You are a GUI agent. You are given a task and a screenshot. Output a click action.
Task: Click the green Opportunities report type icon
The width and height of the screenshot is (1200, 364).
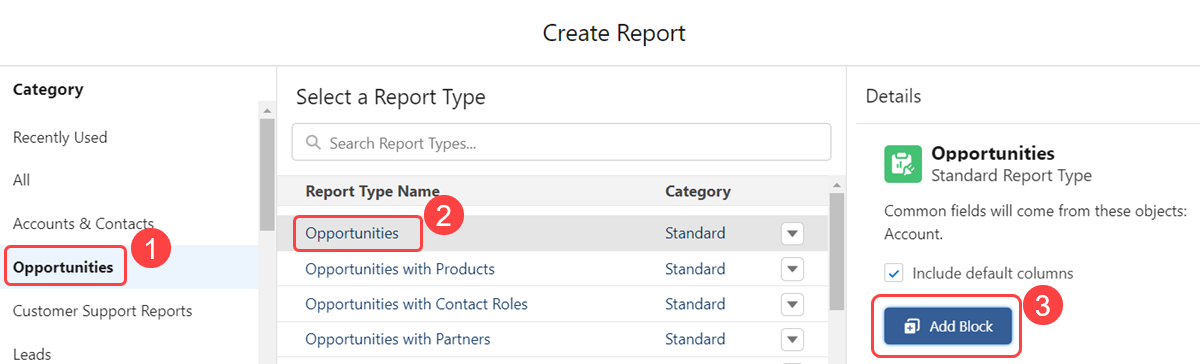[x=903, y=164]
